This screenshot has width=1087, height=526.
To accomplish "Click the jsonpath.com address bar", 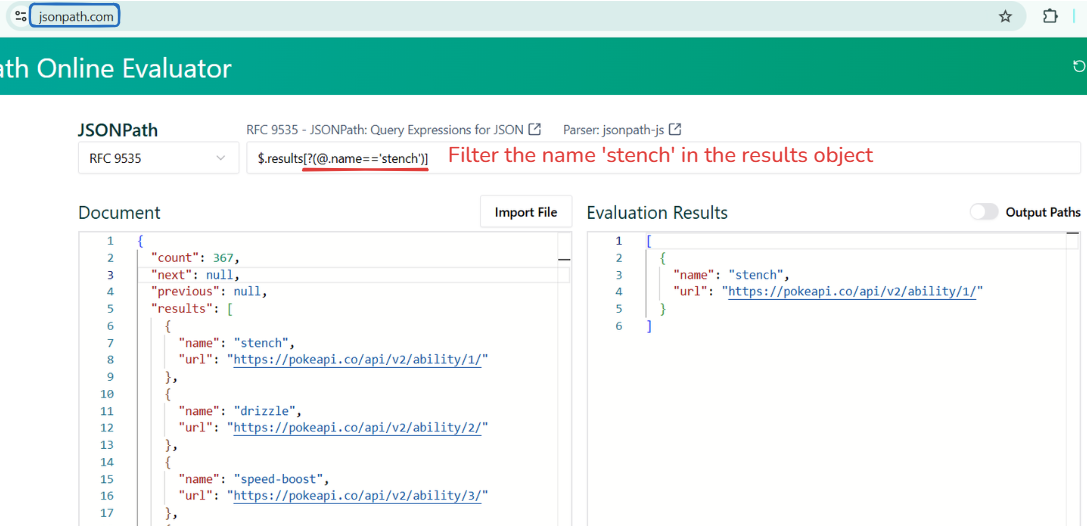I will tap(76, 16).
